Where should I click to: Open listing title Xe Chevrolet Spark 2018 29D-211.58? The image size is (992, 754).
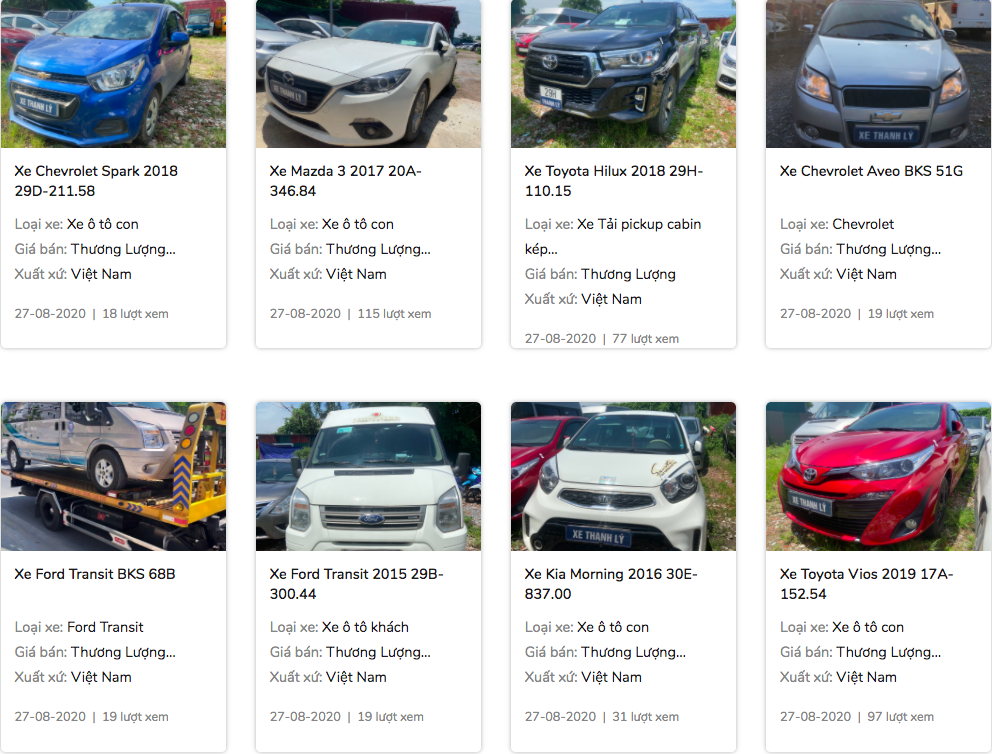tap(96, 181)
